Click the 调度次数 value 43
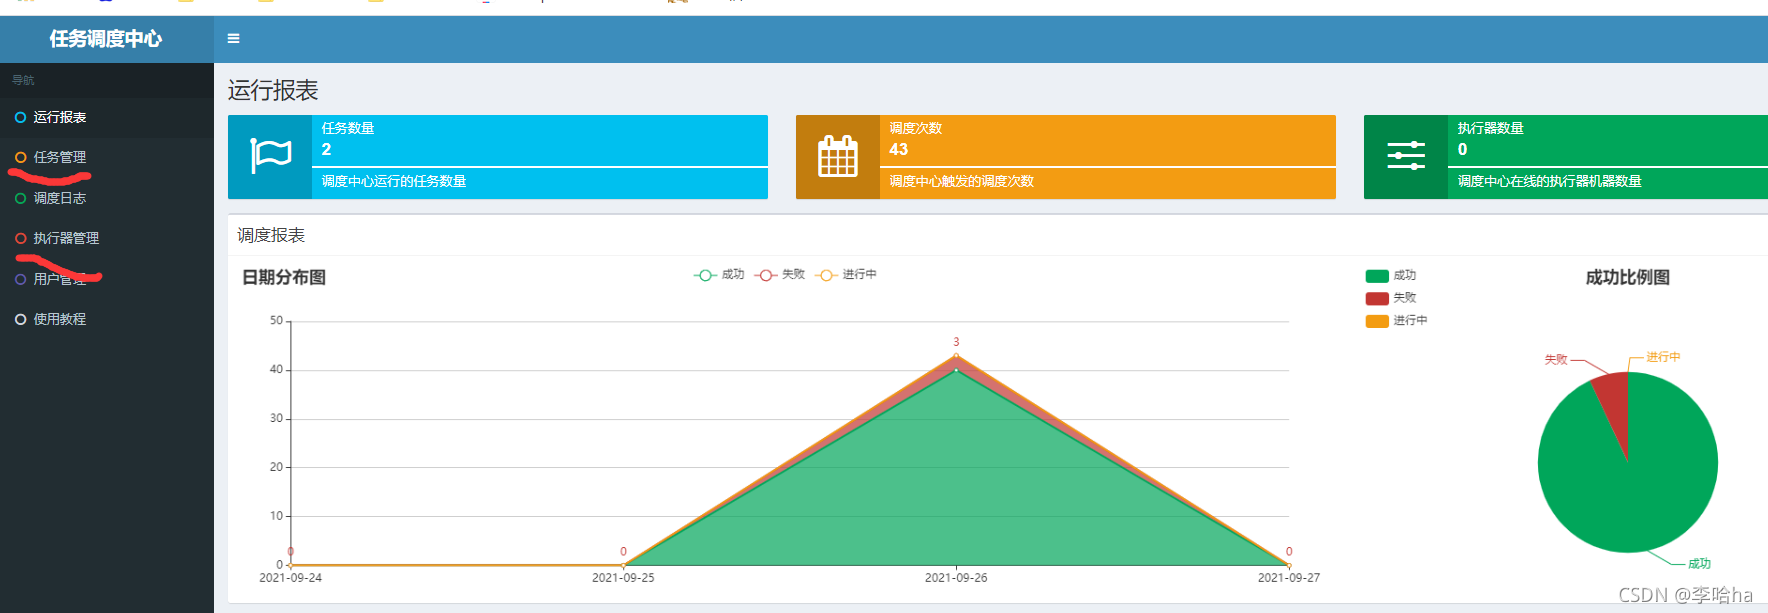The image size is (1768, 613). pos(899,149)
